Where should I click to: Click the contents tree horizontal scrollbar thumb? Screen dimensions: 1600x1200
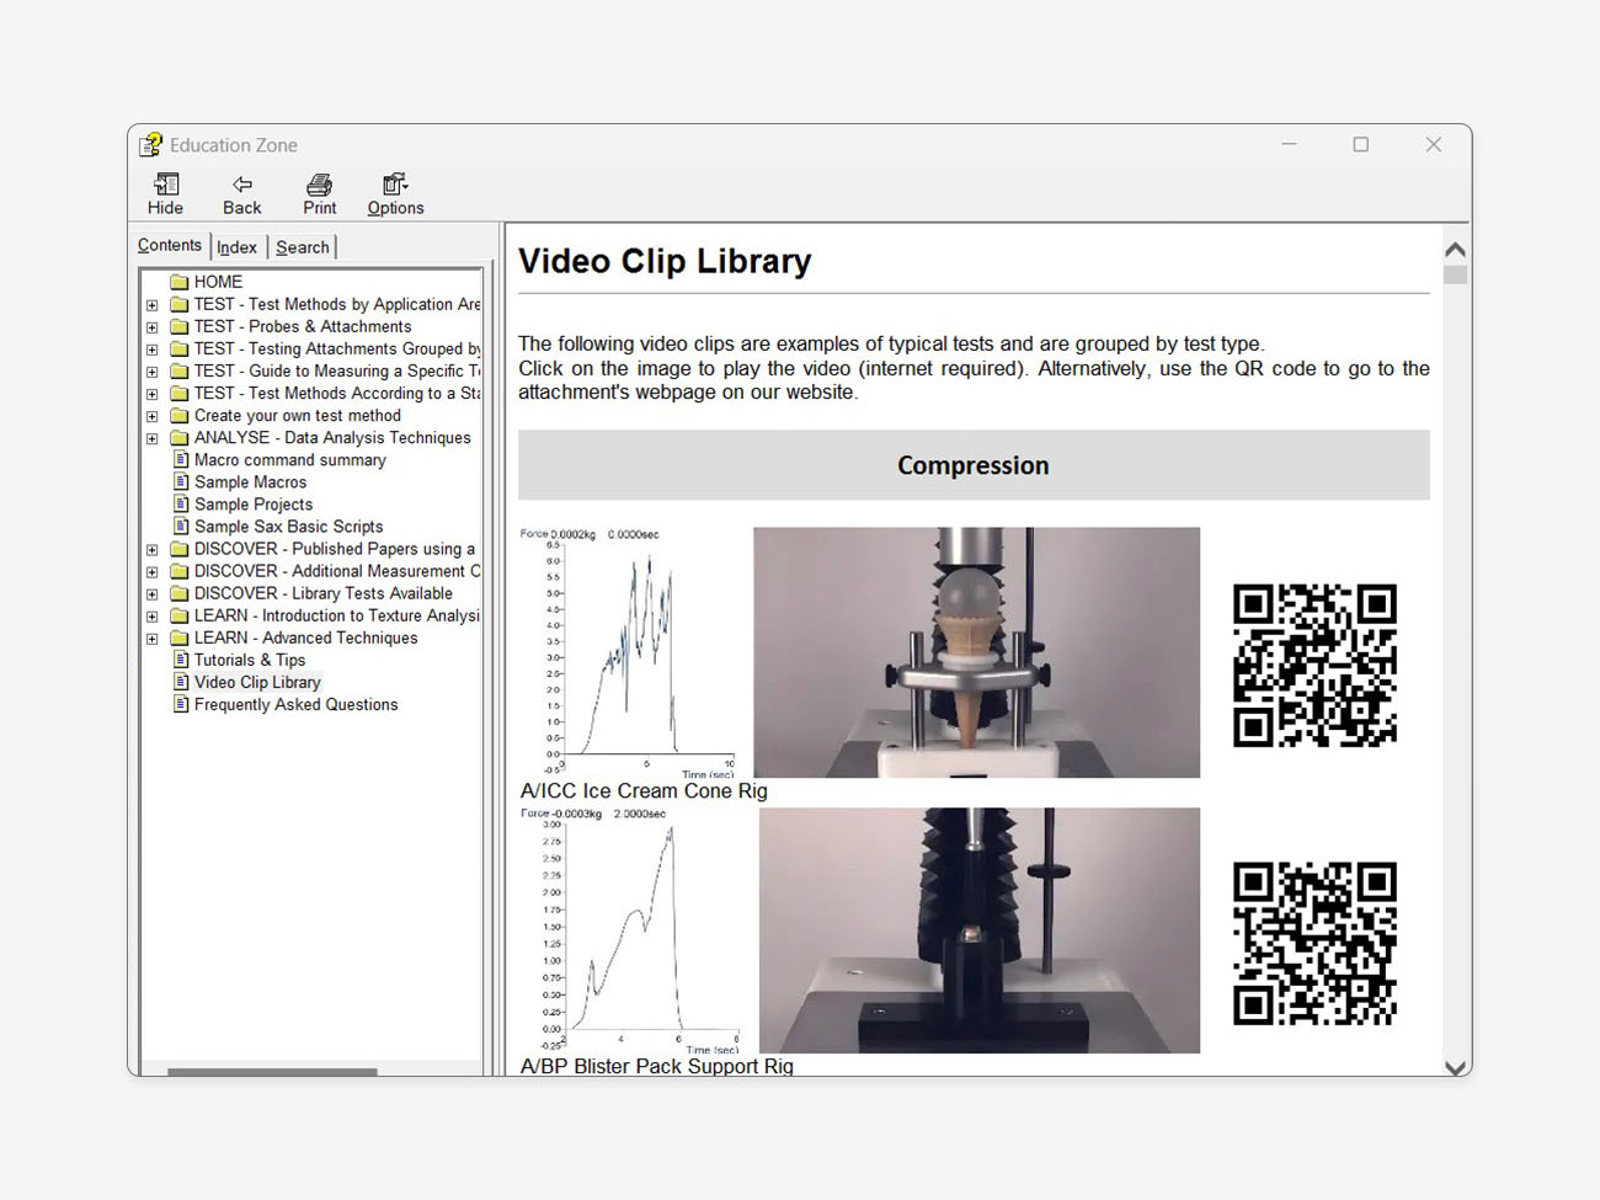272,1072
